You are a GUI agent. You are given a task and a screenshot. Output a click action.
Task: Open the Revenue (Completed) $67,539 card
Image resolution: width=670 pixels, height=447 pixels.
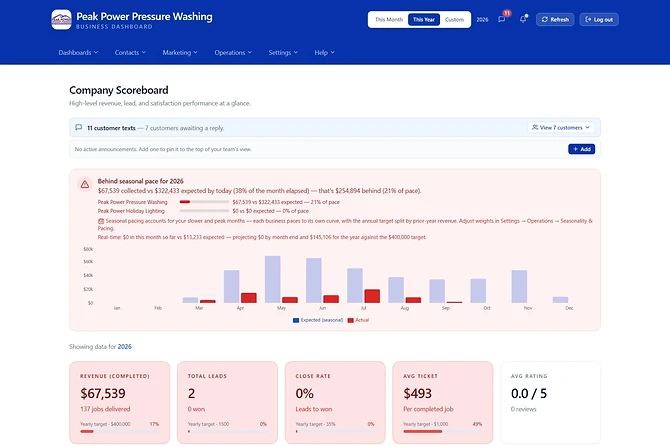[120, 403]
